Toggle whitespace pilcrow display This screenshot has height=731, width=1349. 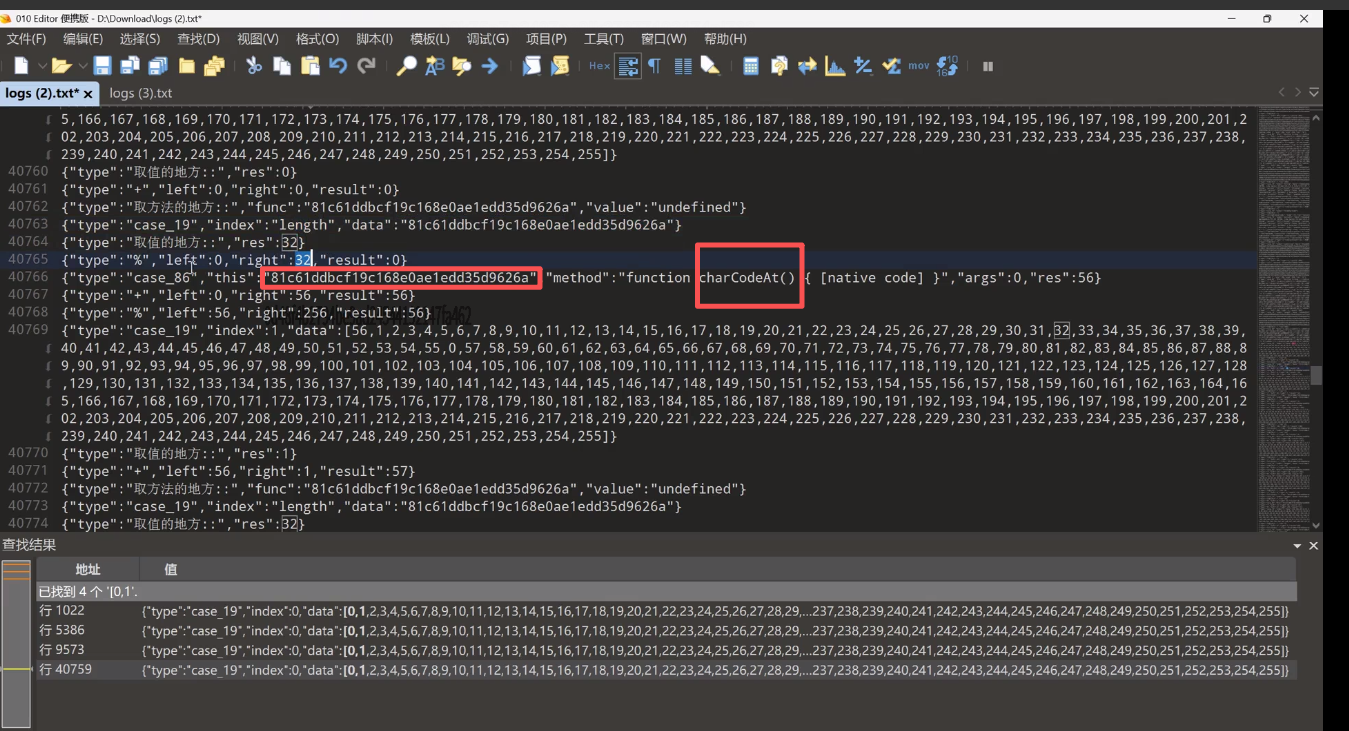[x=654, y=66]
